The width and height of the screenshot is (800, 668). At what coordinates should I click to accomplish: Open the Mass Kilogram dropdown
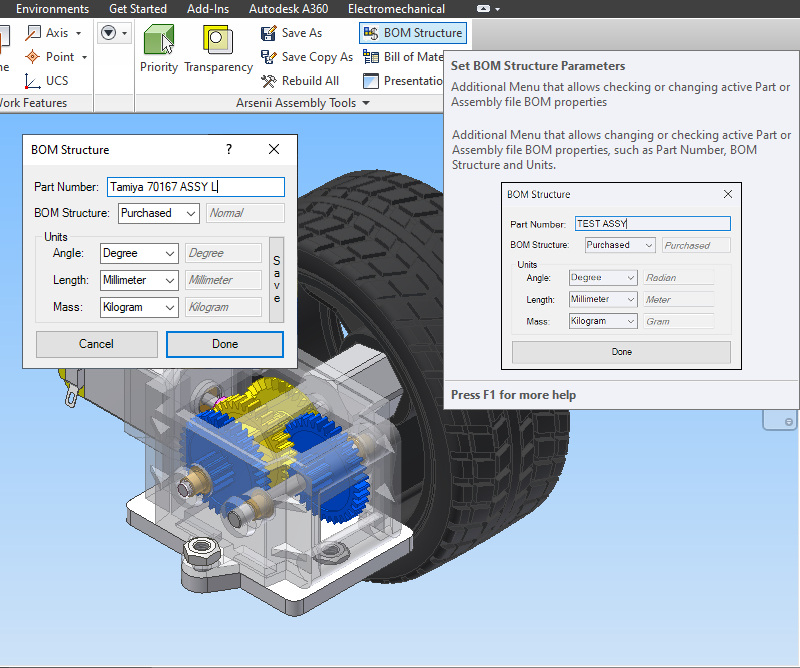click(139, 307)
